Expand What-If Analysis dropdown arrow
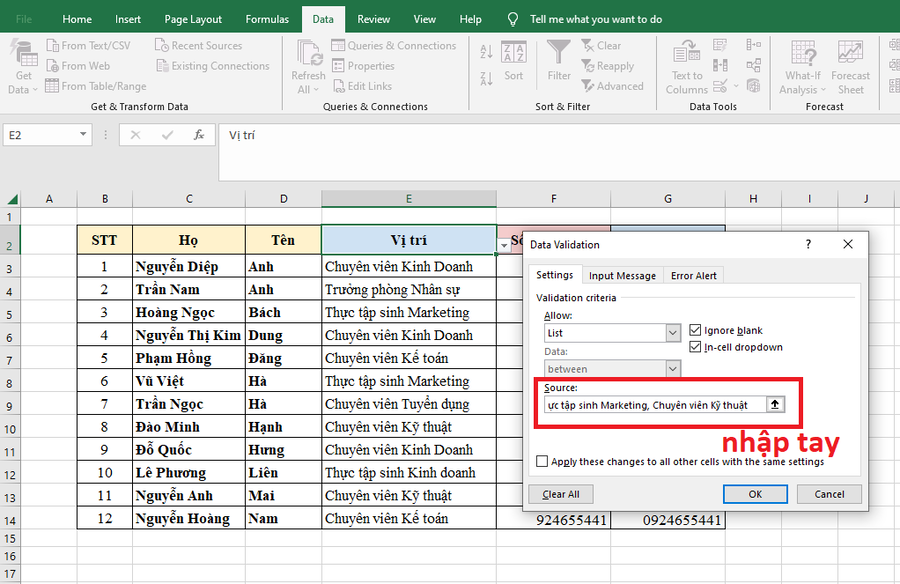 coord(823,90)
